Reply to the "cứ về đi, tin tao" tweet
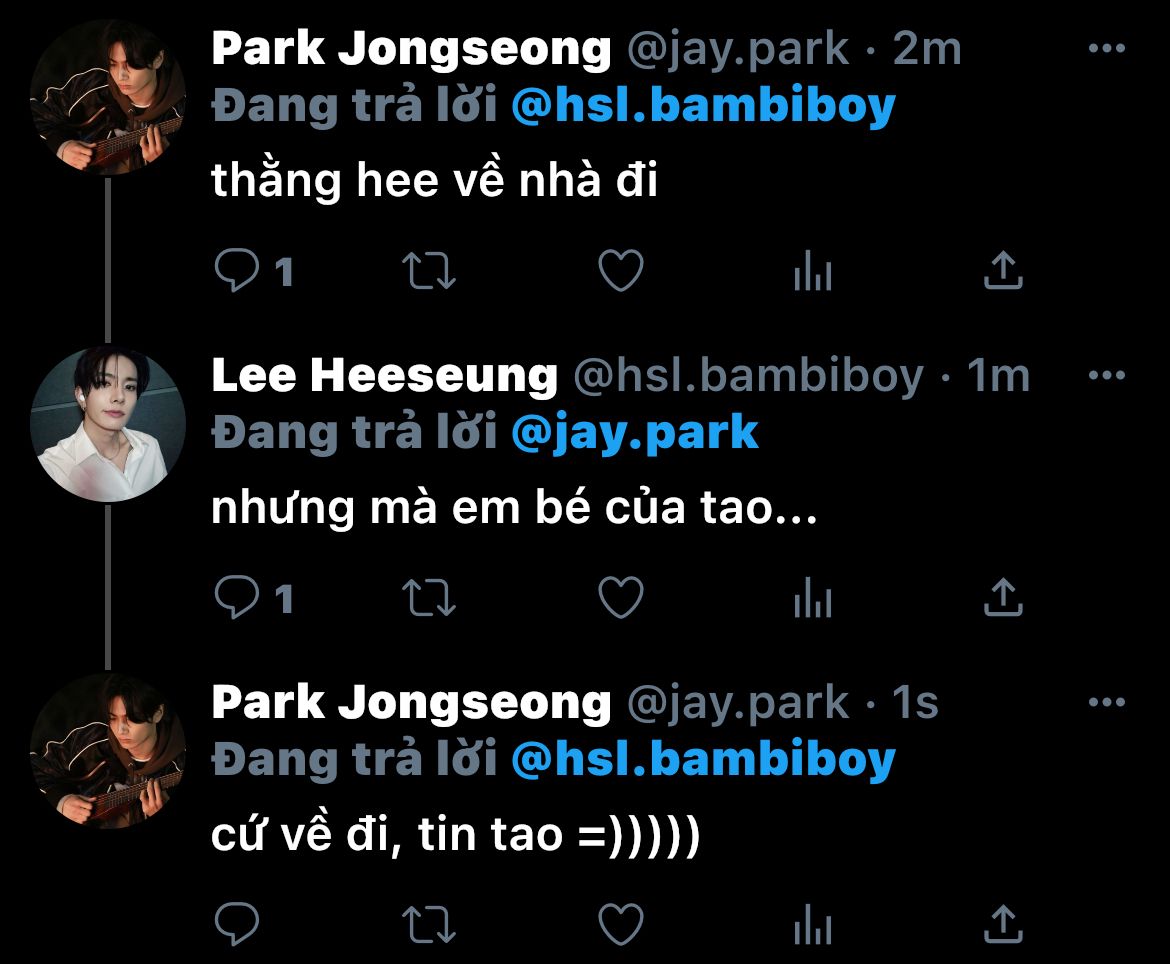Screen dimensions: 1170x964 point(237,924)
